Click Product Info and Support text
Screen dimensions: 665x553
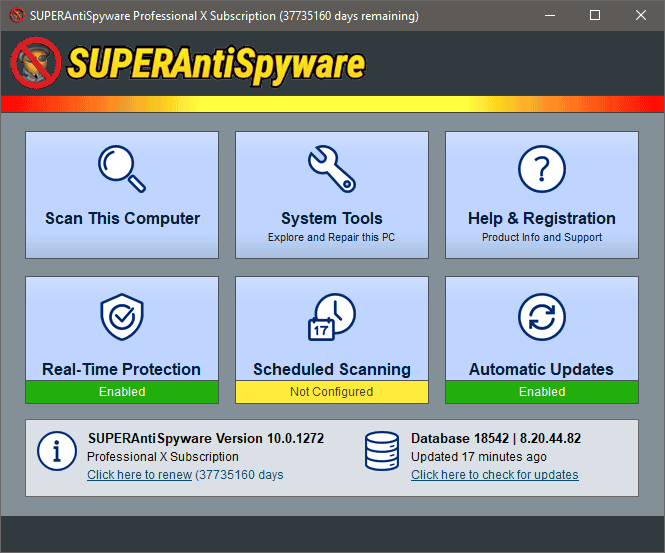pyautogui.click(x=542, y=237)
